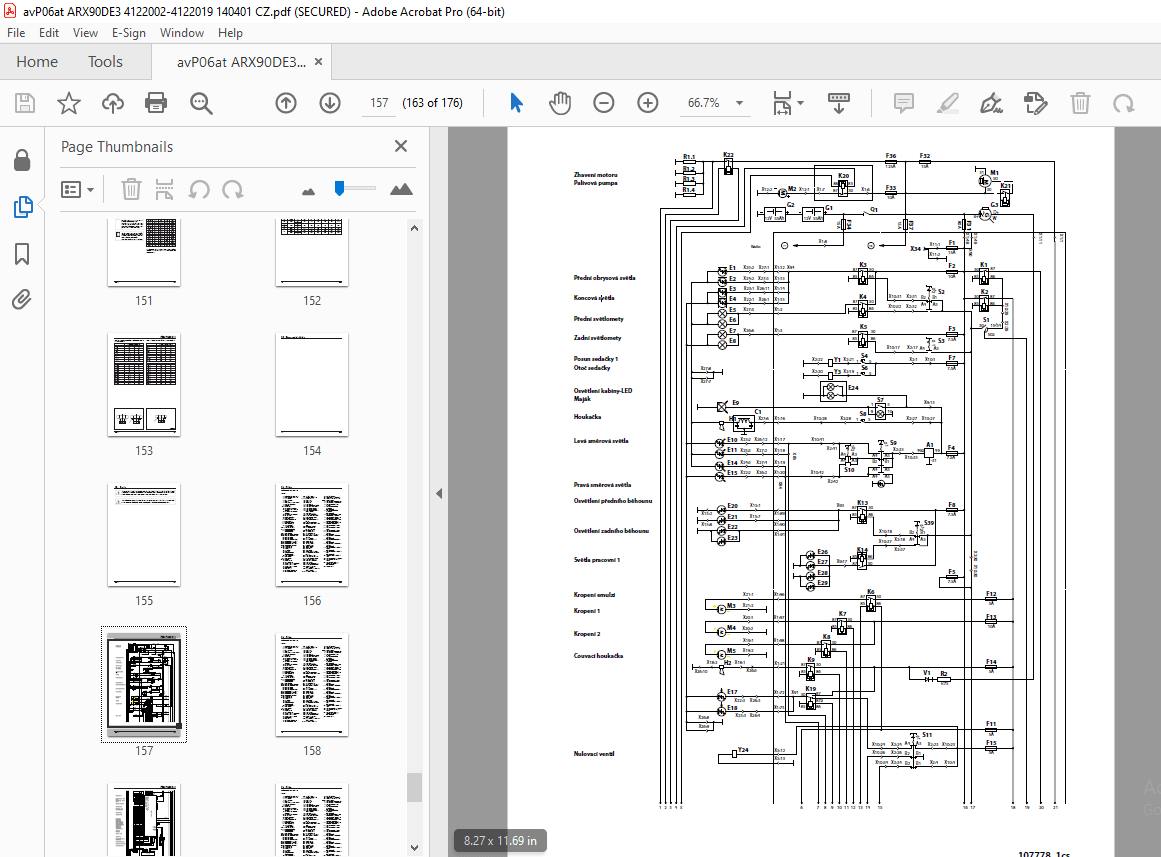Select the Hand pan tool
1161x857 pixels.
[560, 103]
